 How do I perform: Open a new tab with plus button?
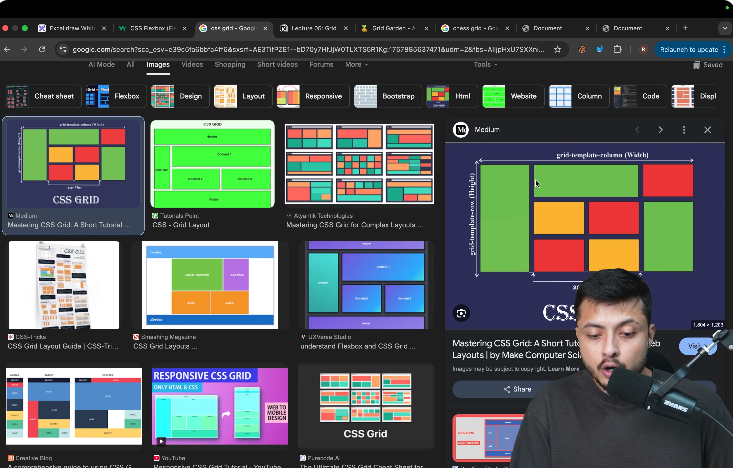click(x=685, y=28)
